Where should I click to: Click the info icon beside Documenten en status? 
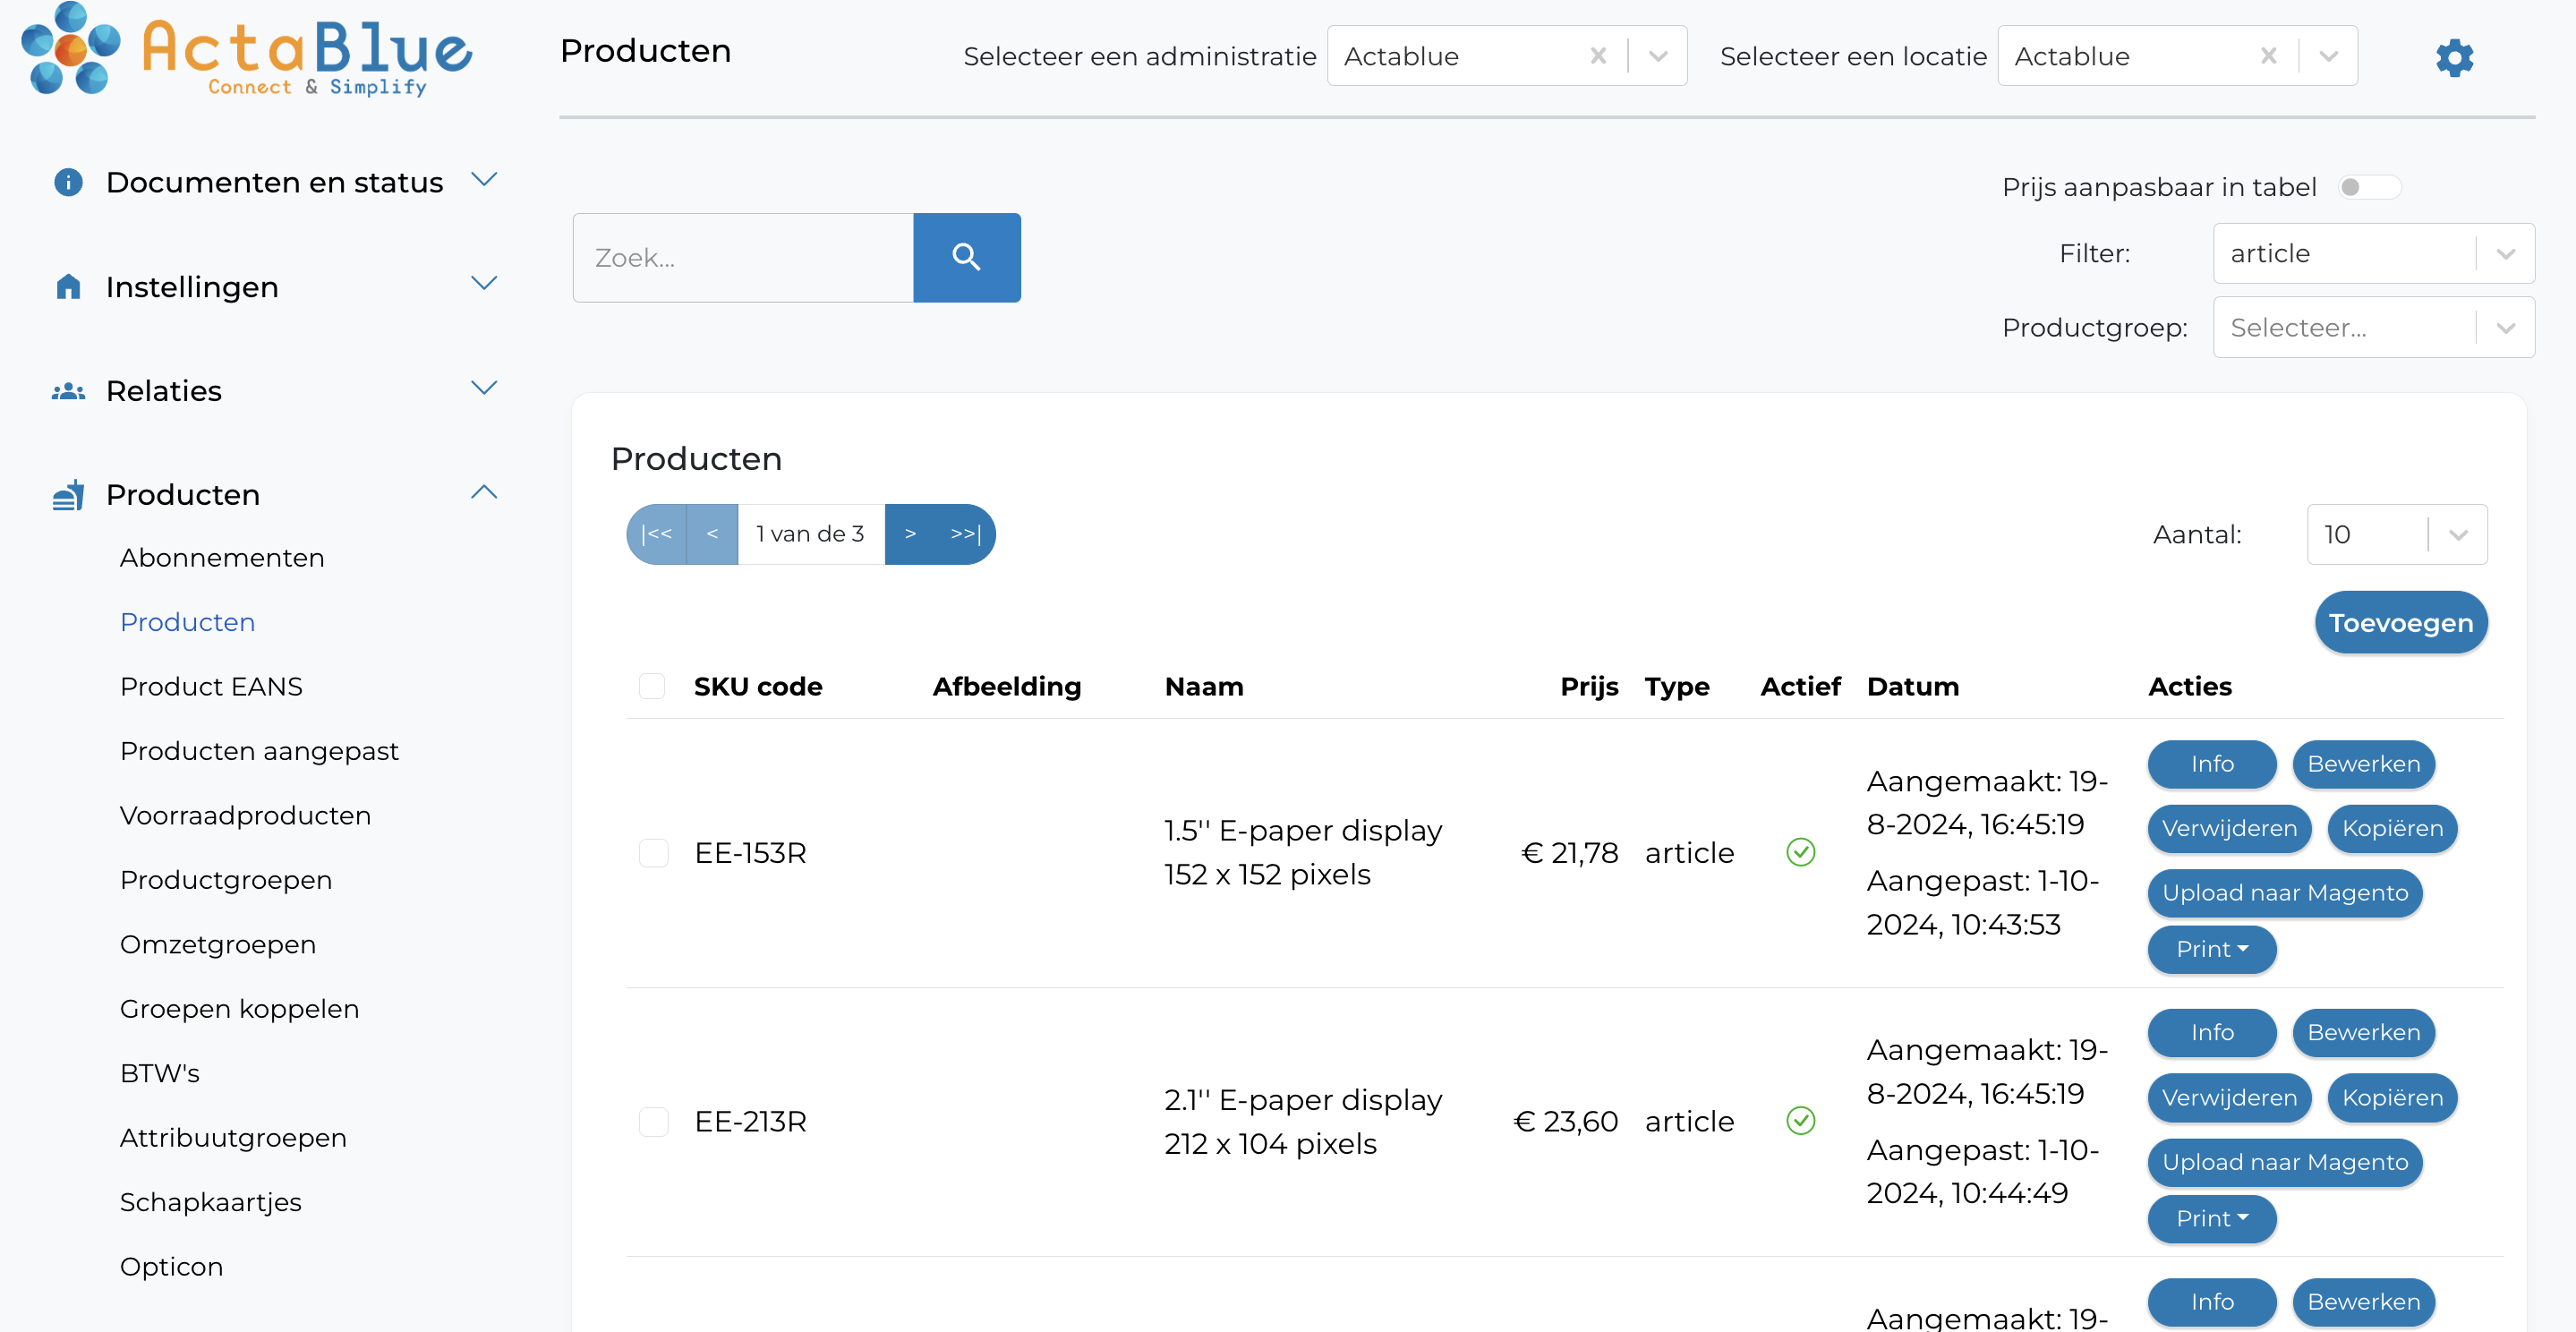pyautogui.click(x=67, y=182)
